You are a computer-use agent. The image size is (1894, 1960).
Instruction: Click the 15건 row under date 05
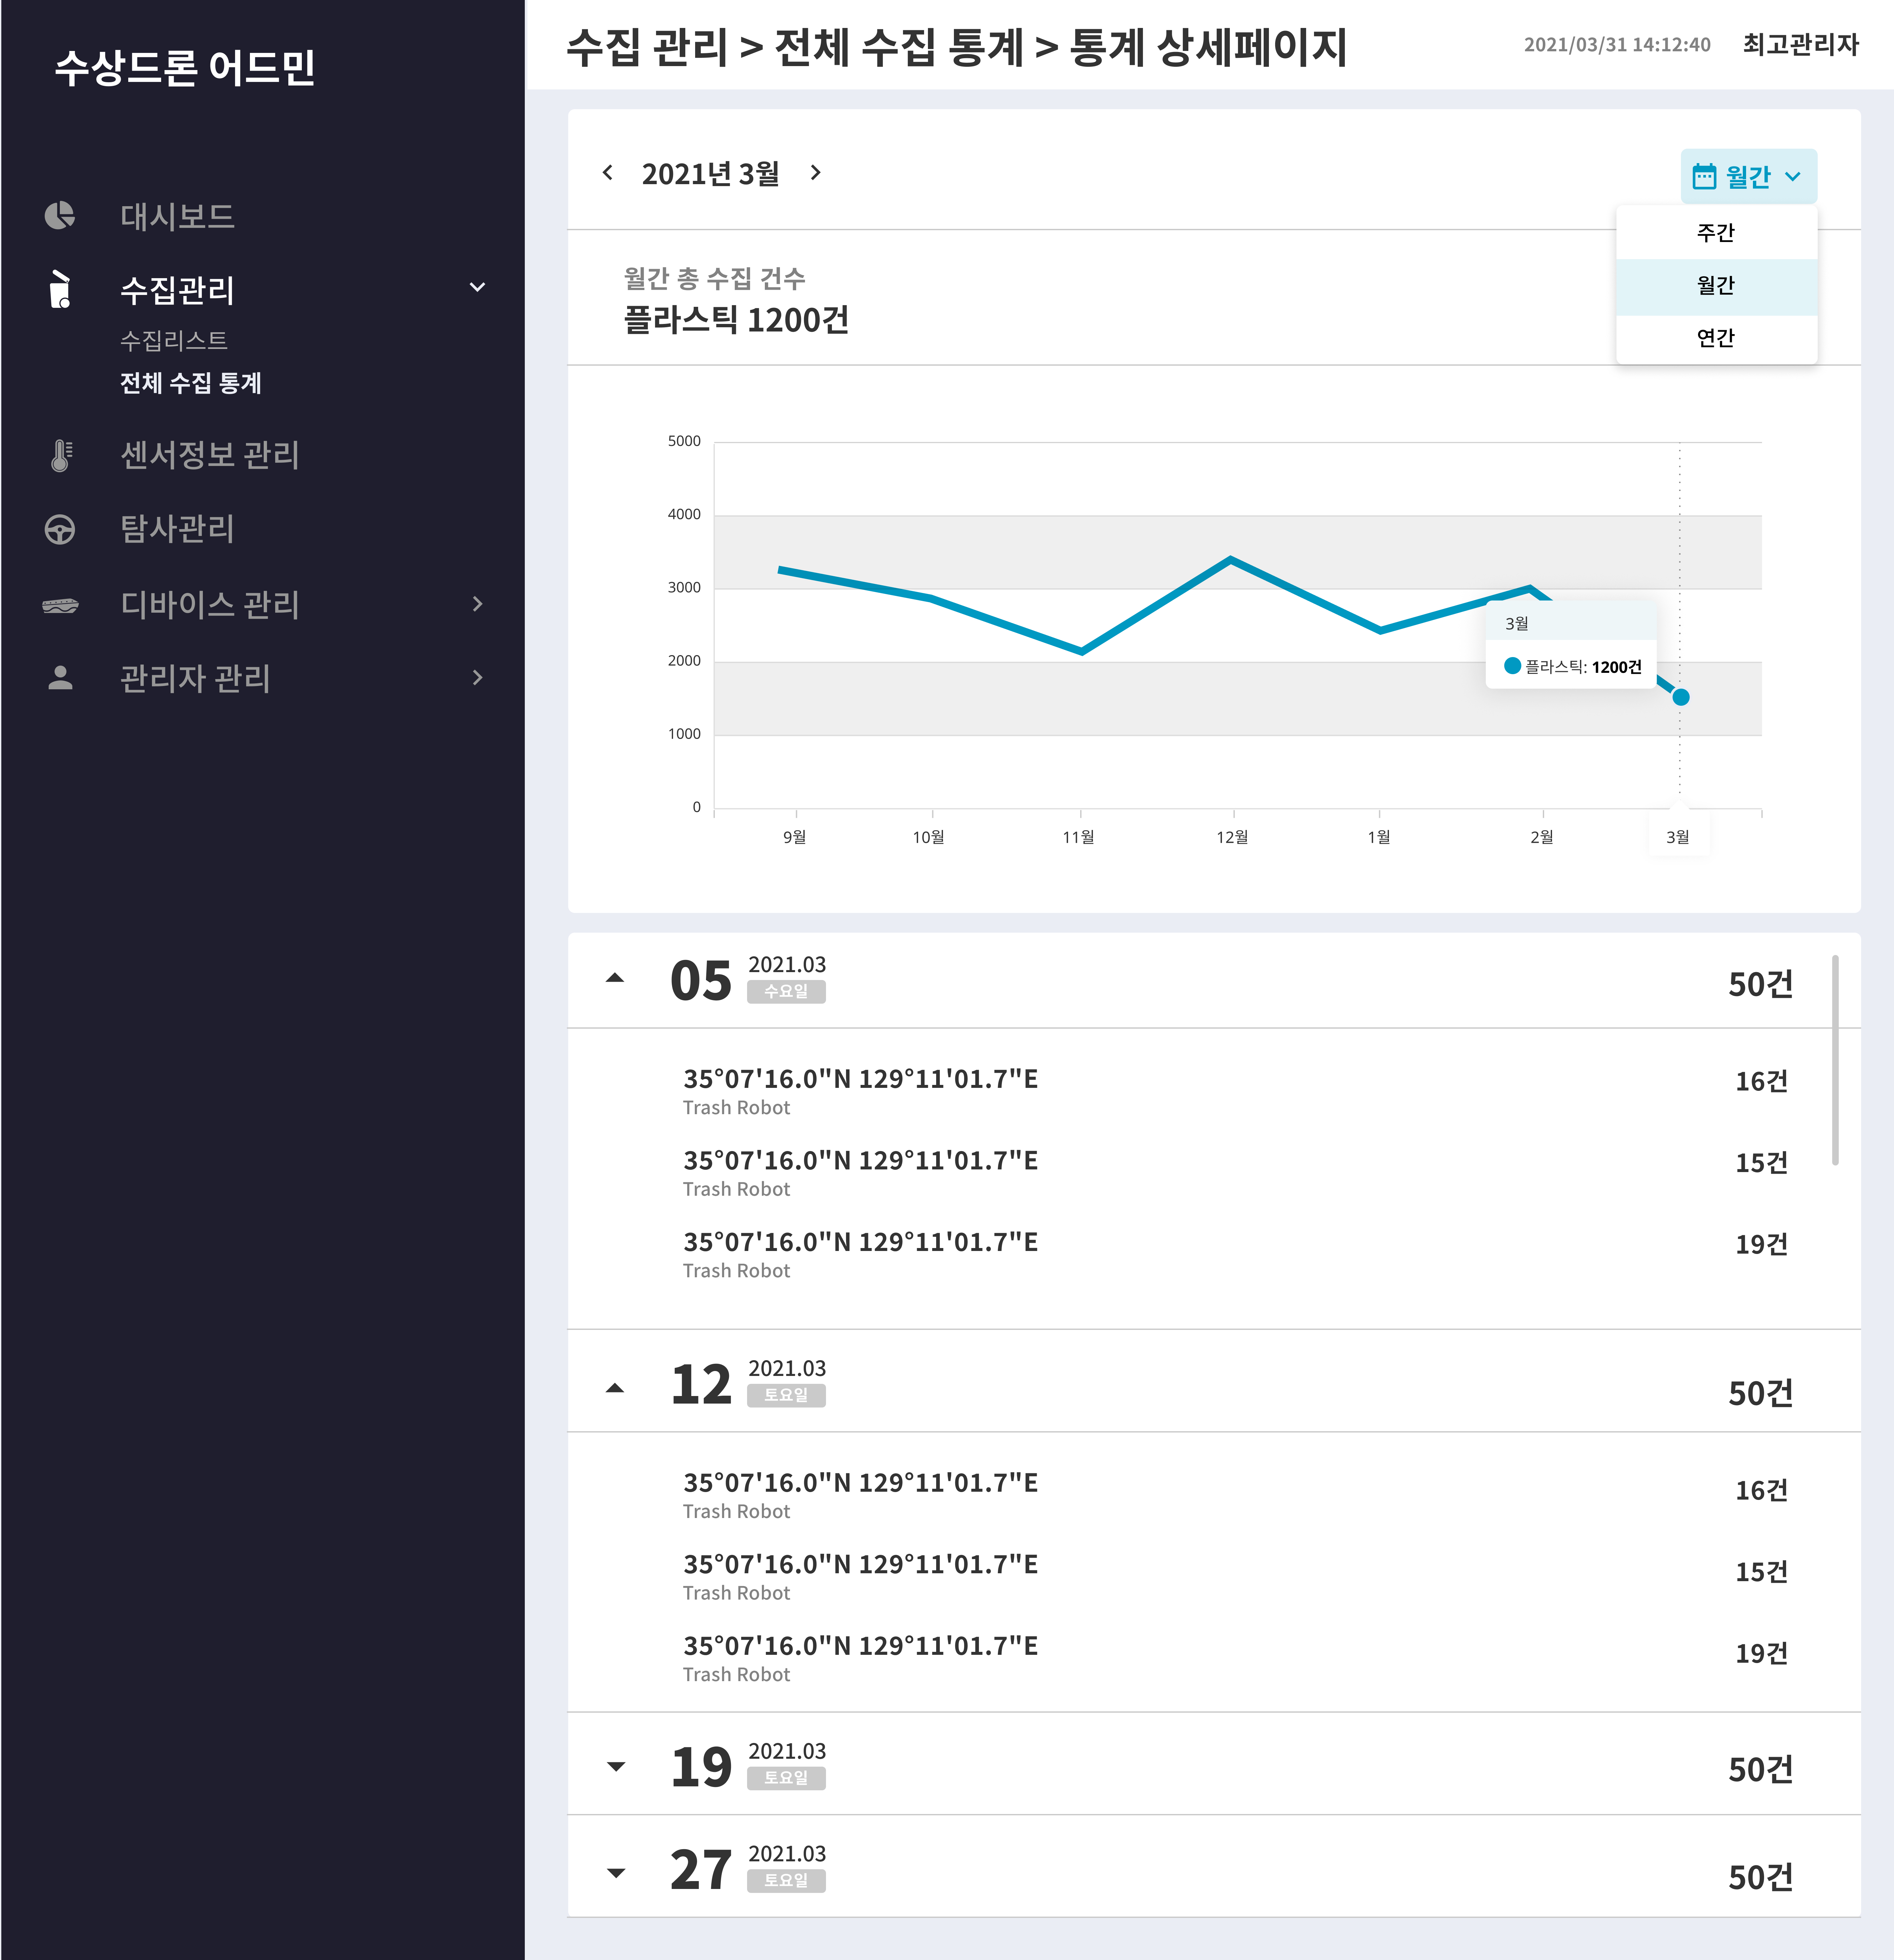tap(1214, 1173)
